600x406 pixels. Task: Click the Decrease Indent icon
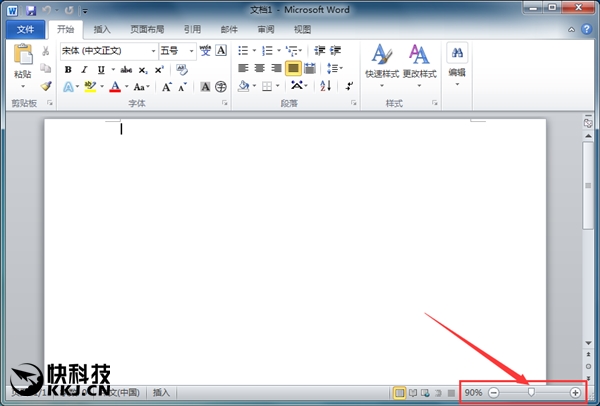point(320,51)
